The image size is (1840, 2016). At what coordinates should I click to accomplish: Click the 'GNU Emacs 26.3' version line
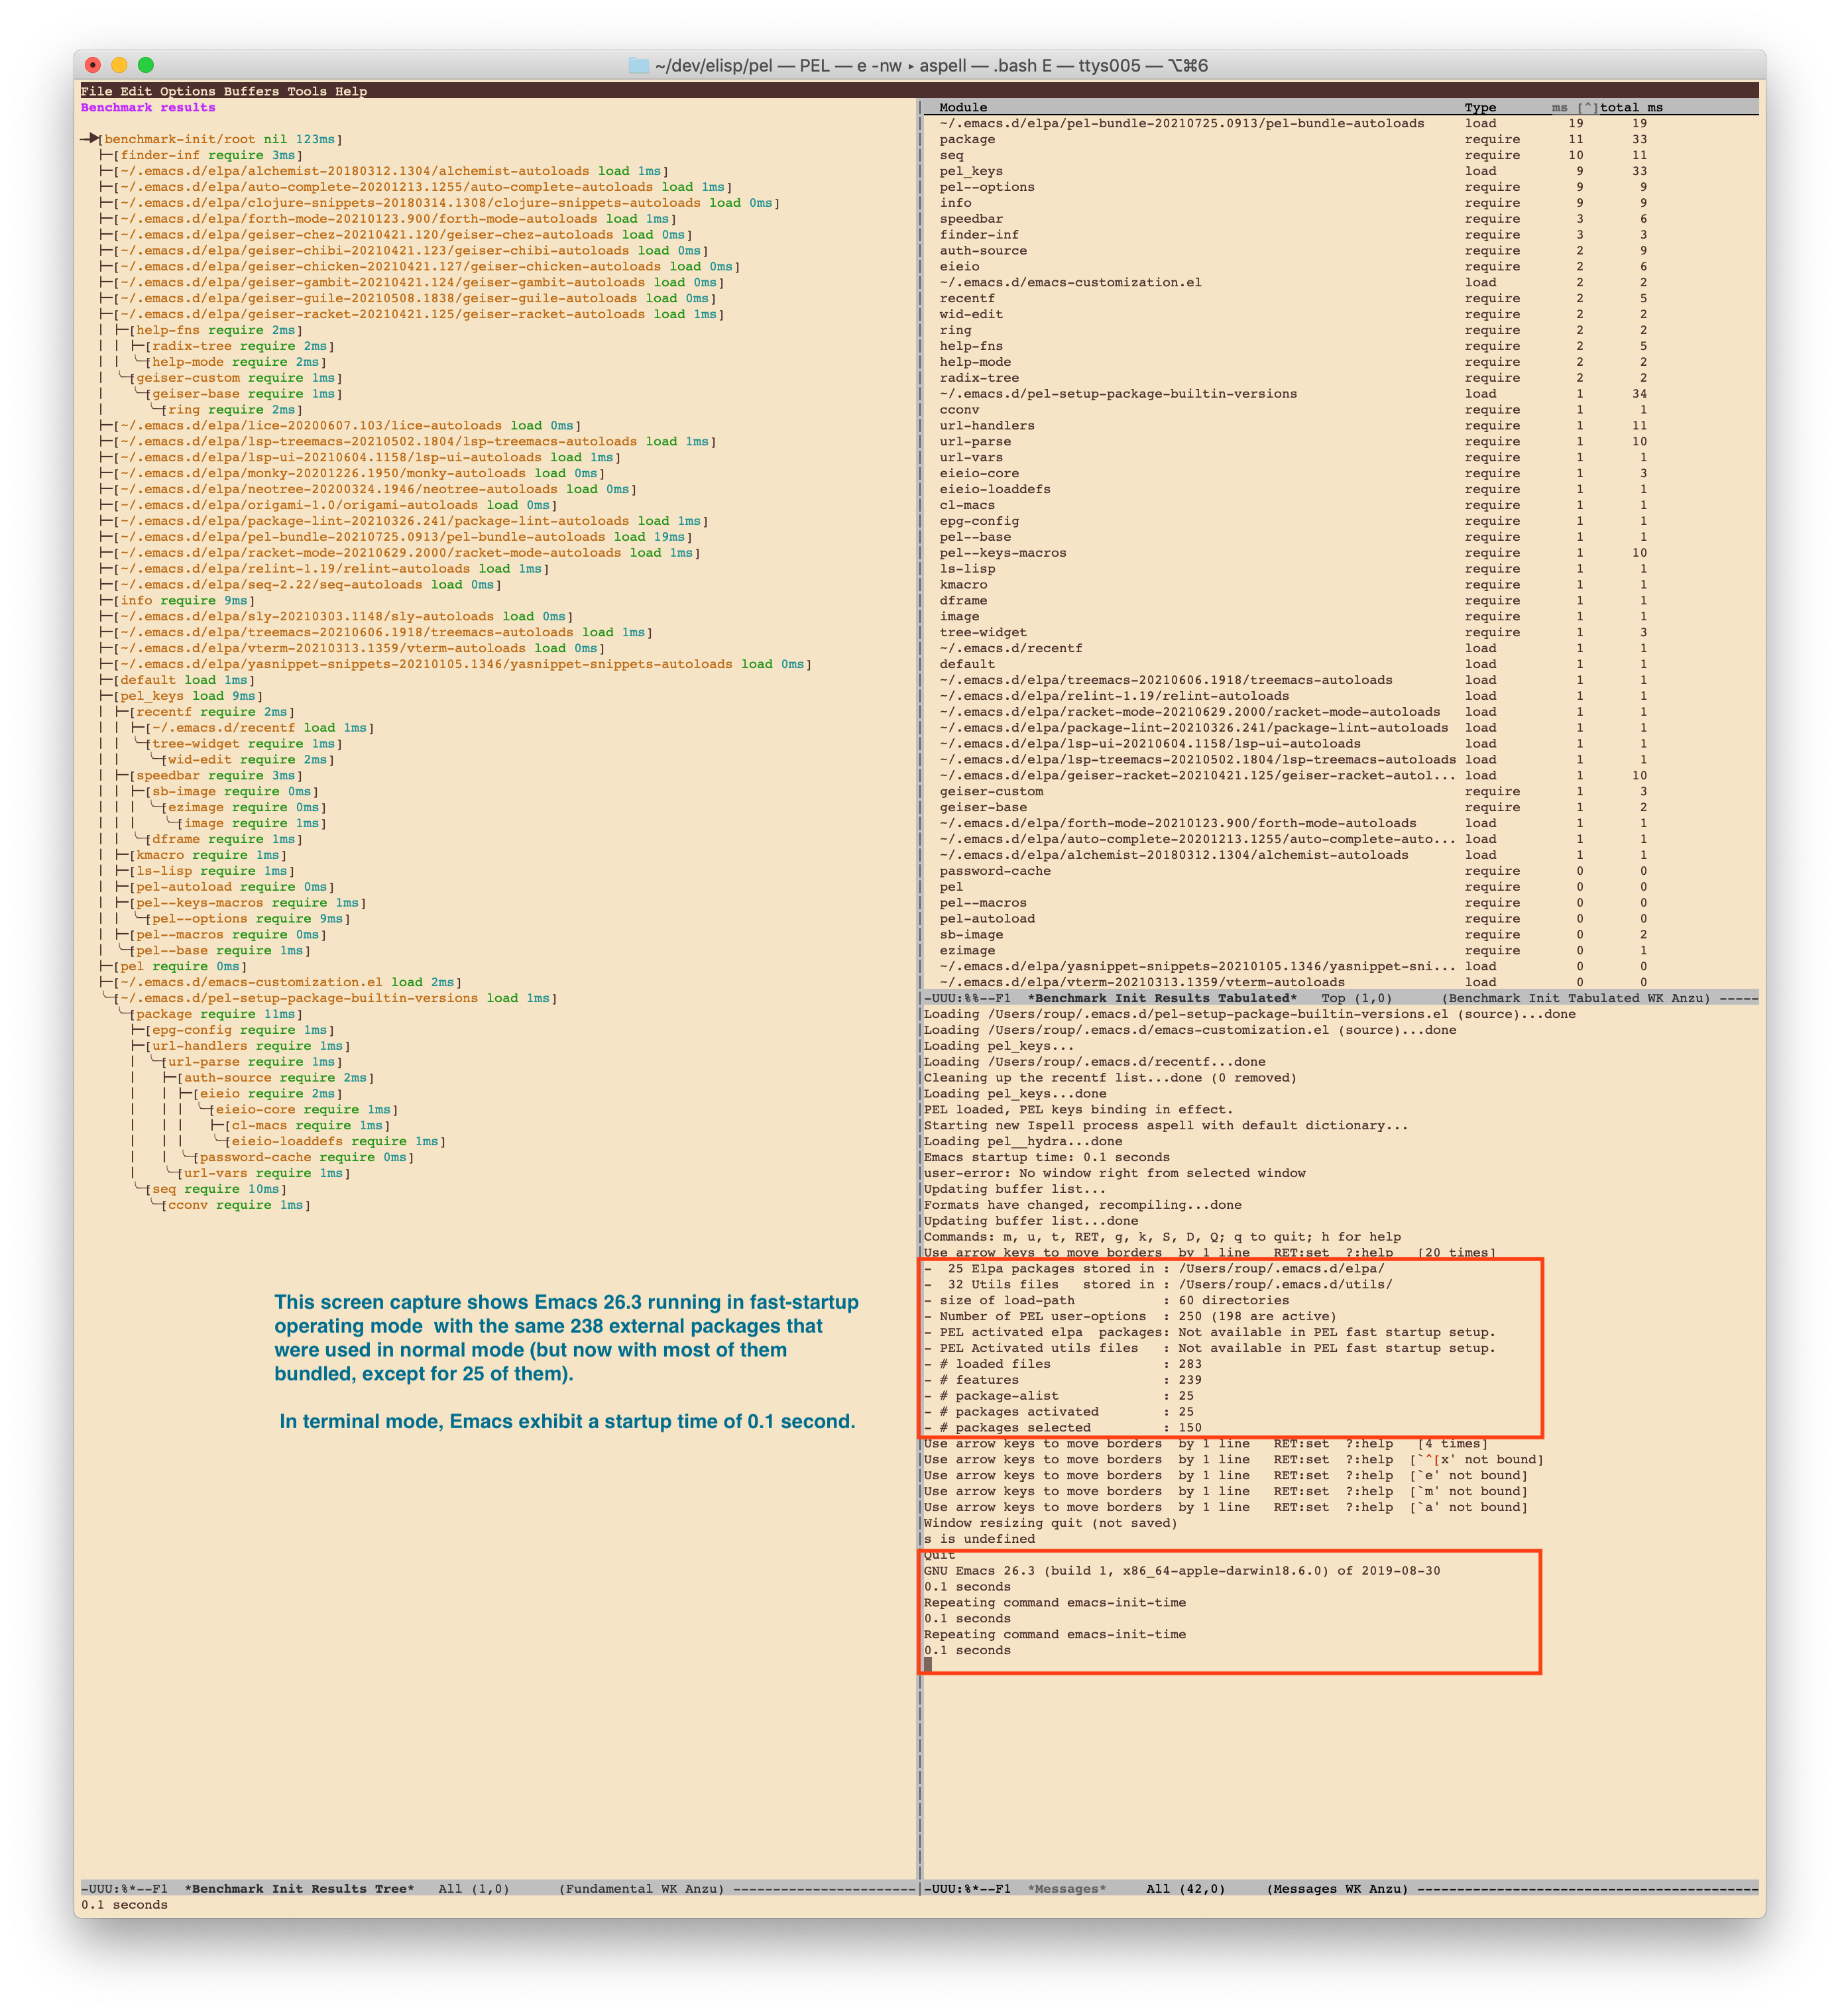pos(1182,1571)
